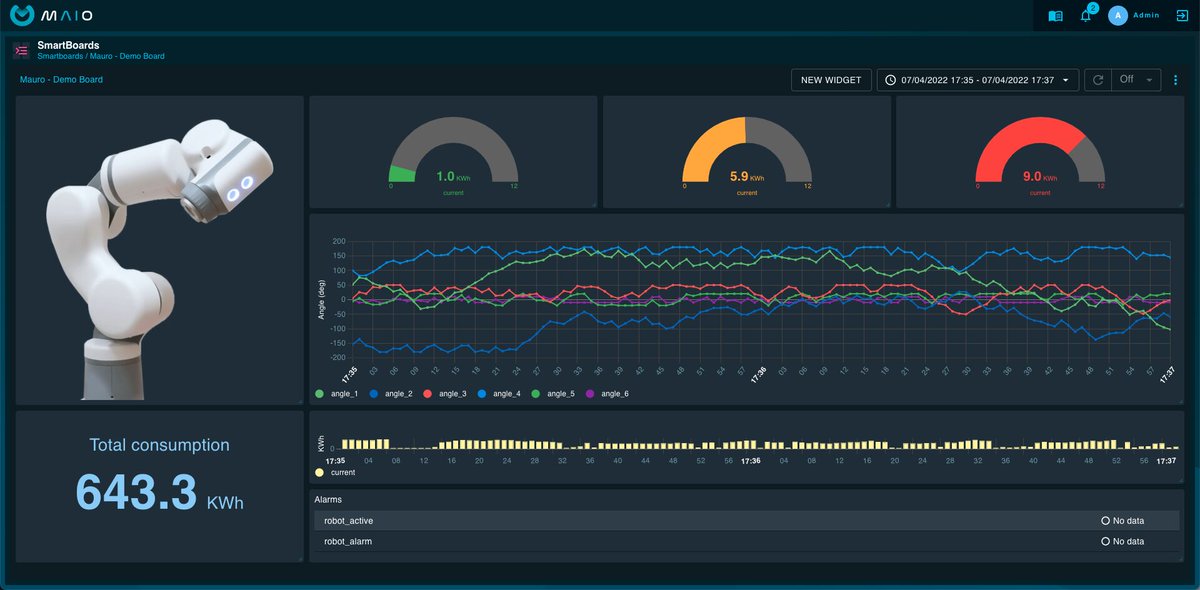Image resolution: width=1200 pixels, height=590 pixels.
Task: Click the Smartboards breadcrumb link
Action: 60,56
